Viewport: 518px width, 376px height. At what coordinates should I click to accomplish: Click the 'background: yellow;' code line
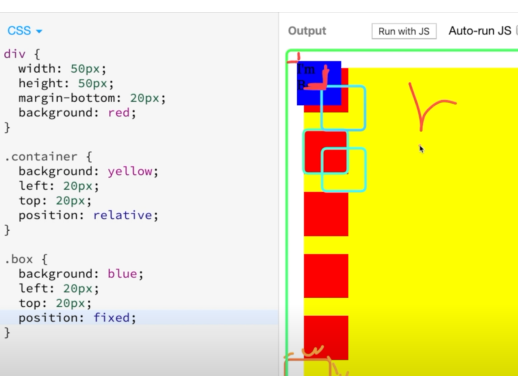(88, 171)
